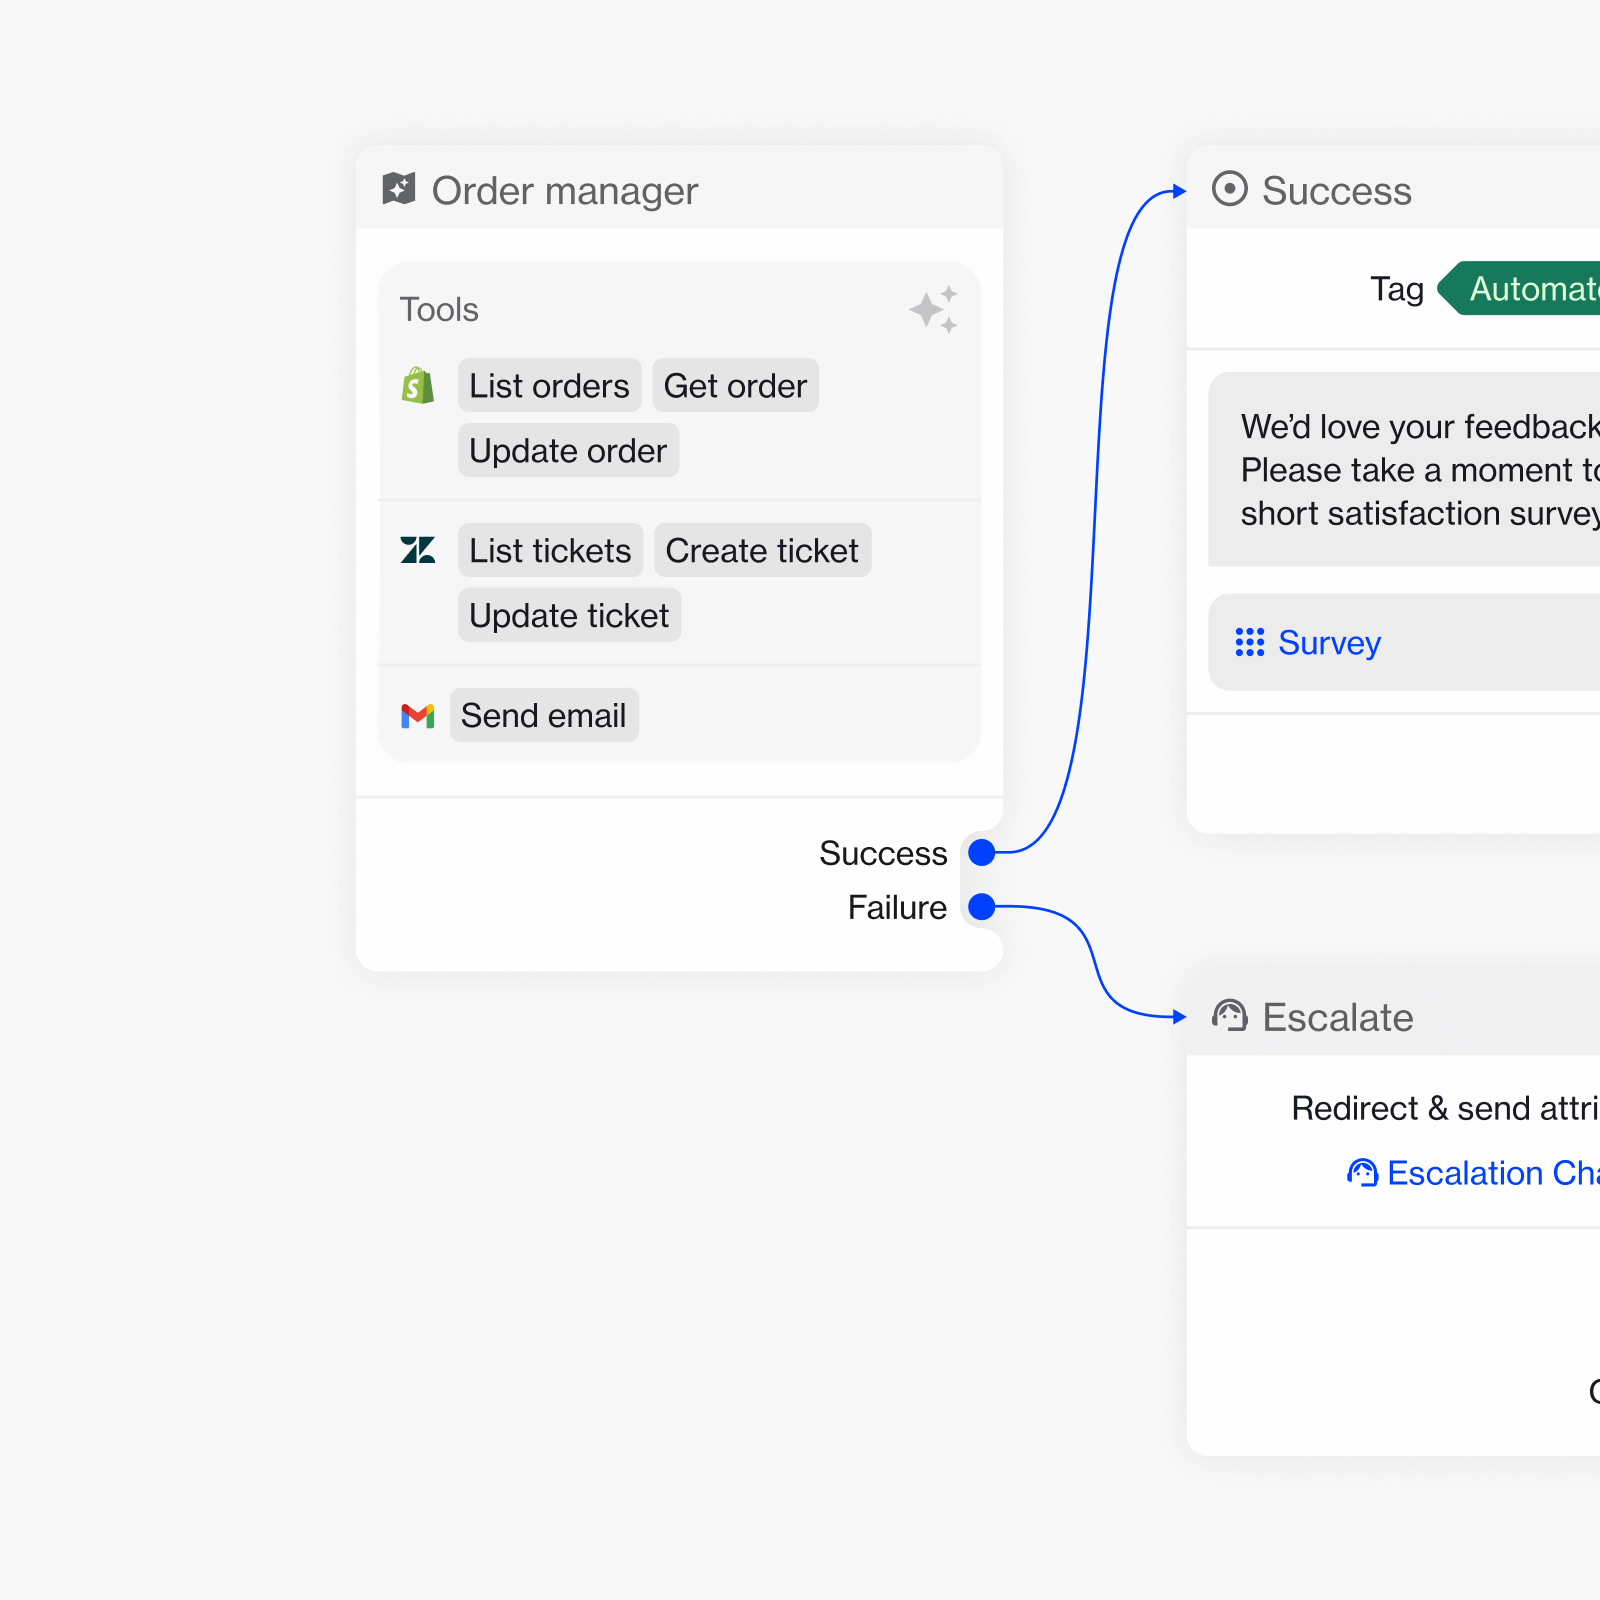The width and height of the screenshot is (1600, 1600).
Task: Choose the Update order tool chip
Action: coord(568,451)
